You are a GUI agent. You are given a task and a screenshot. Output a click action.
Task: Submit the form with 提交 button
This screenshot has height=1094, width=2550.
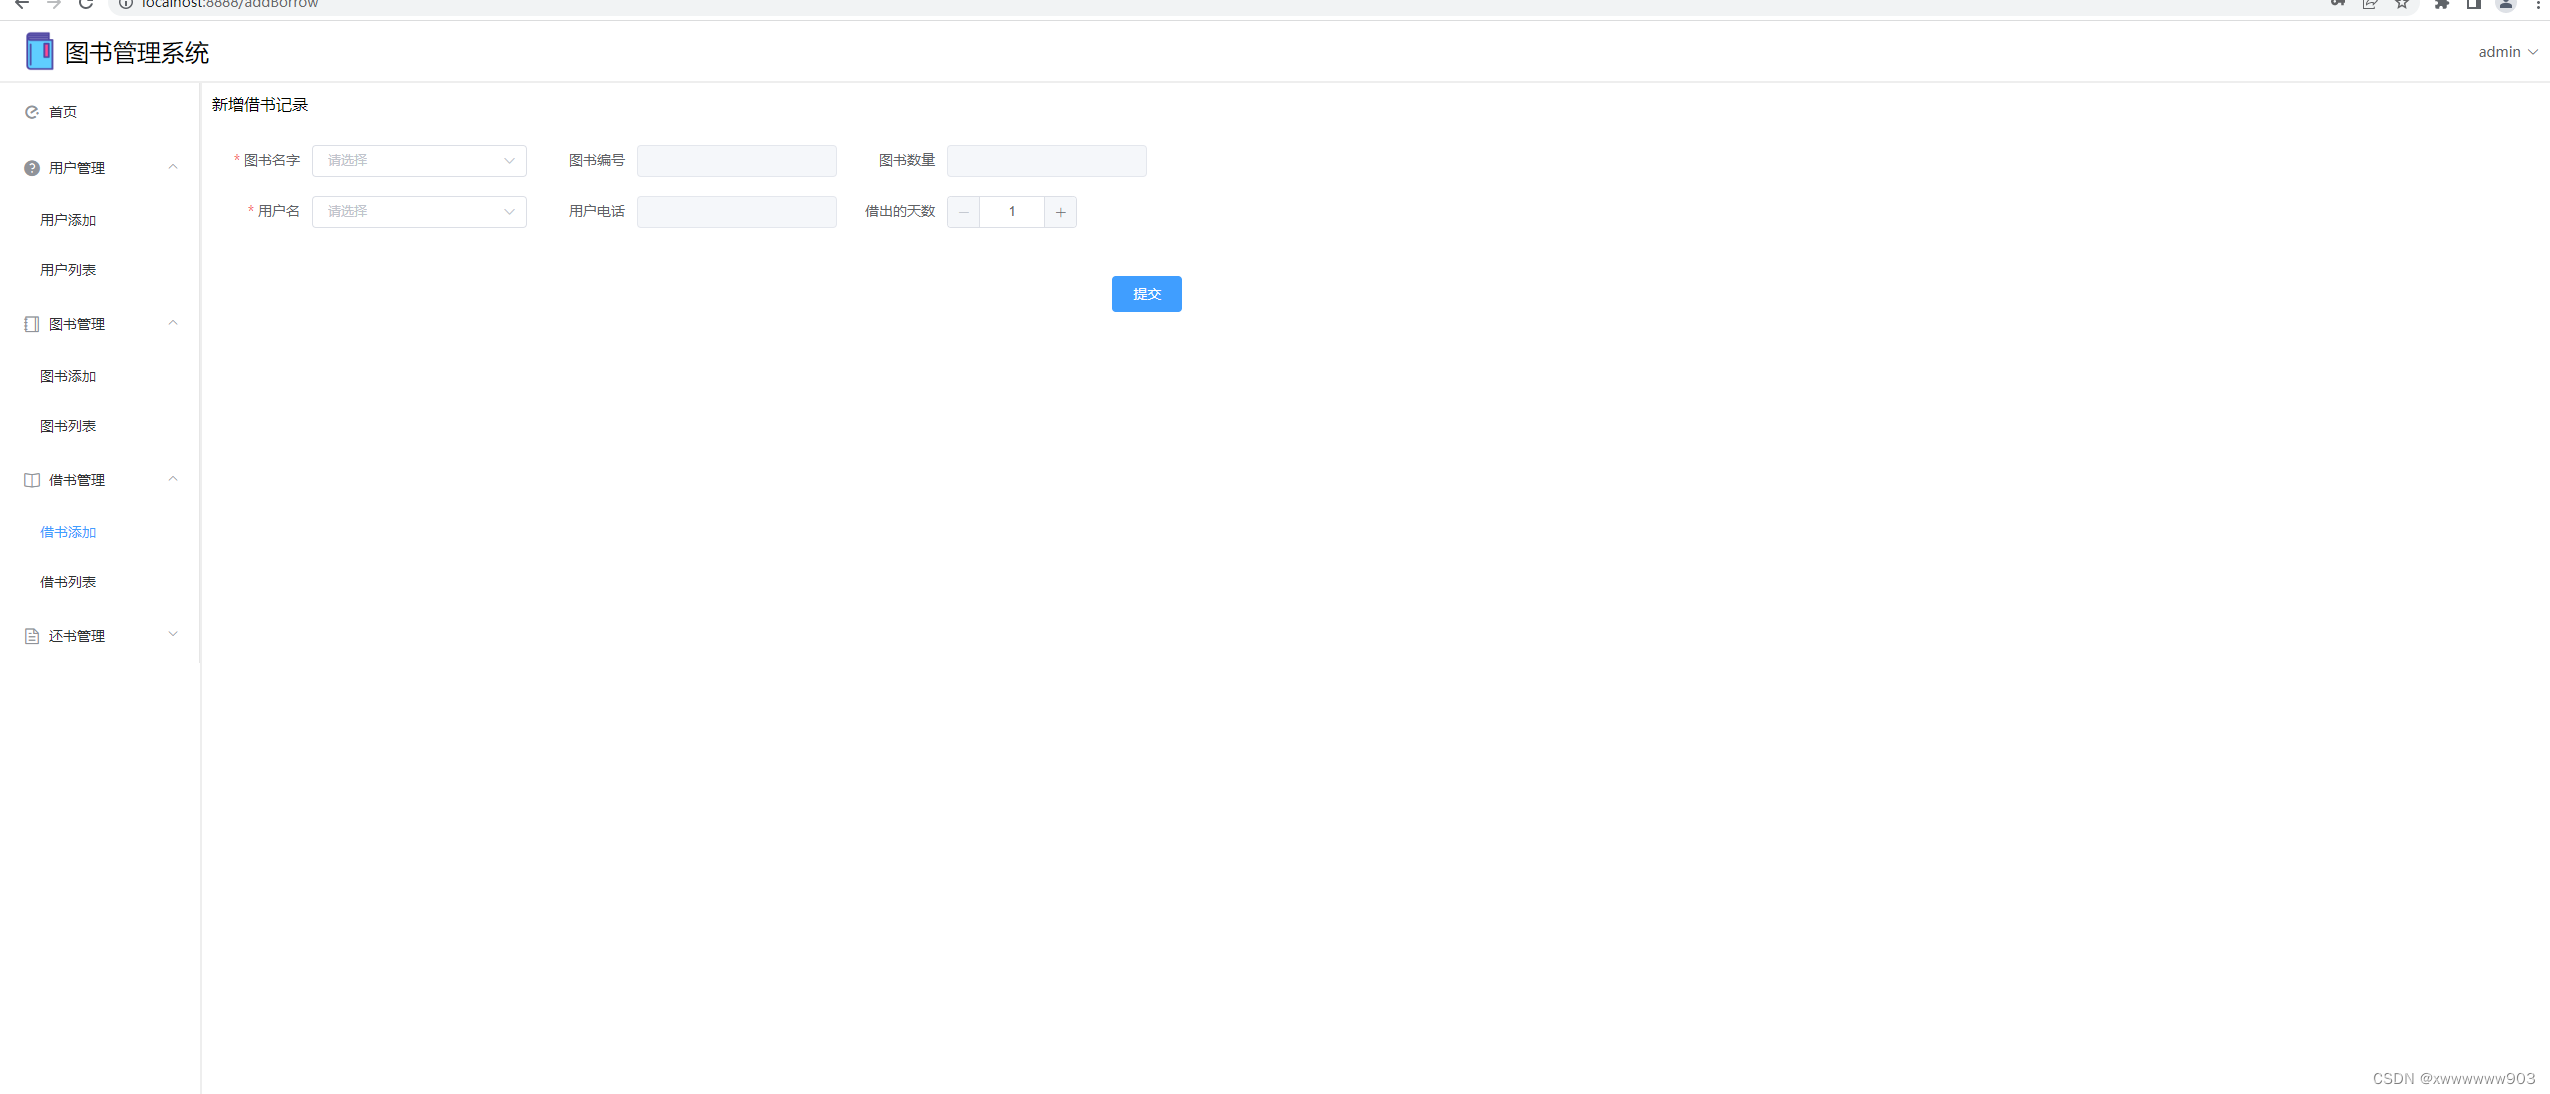tap(1146, 294)
